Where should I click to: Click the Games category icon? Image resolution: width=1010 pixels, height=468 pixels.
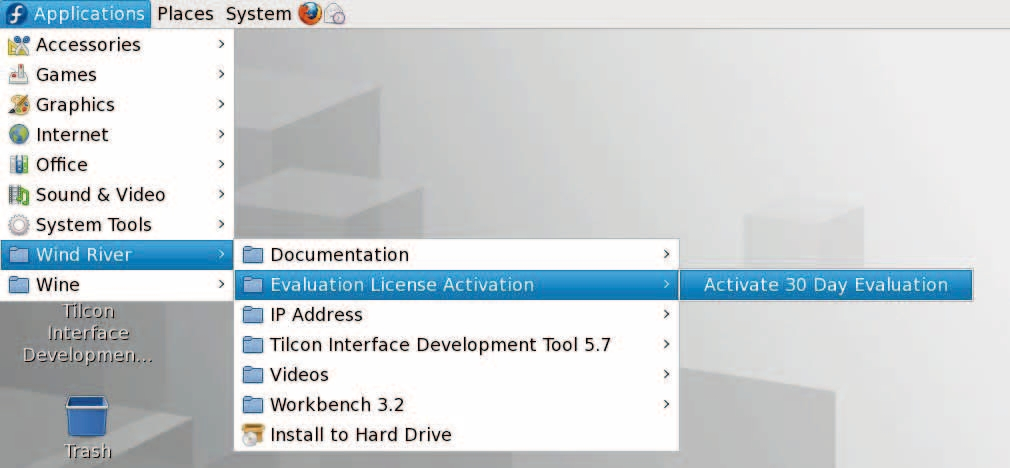tap(19, 75)
